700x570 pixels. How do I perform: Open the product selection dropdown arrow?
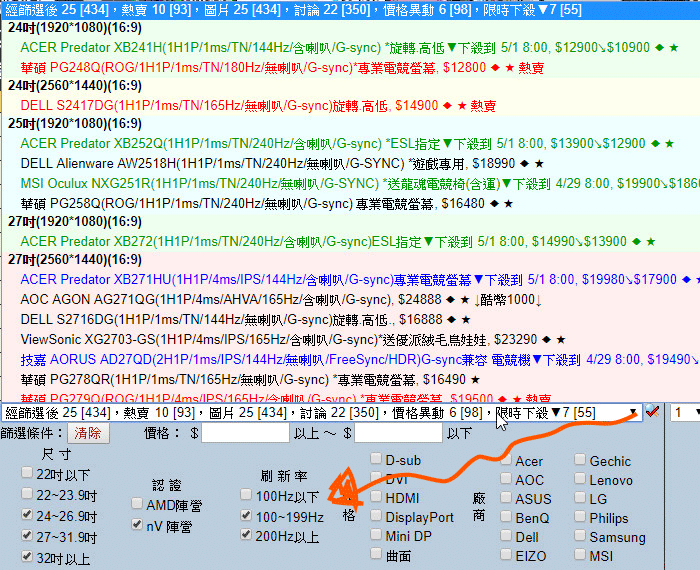click(x=633, y=412)
